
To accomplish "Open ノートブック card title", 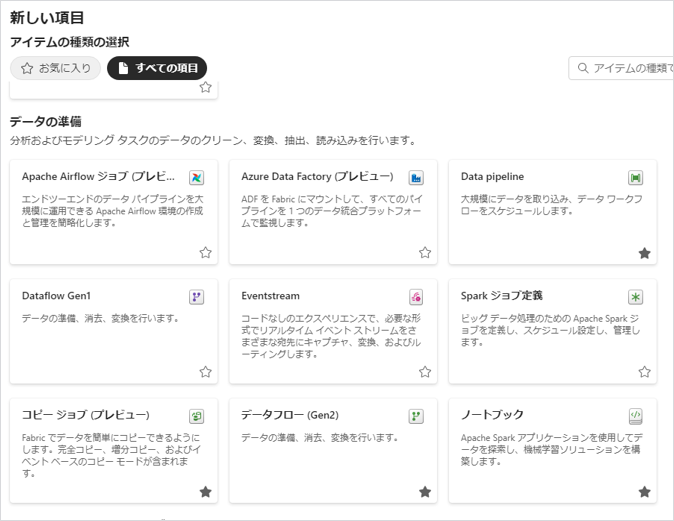I will coord(492,414).
